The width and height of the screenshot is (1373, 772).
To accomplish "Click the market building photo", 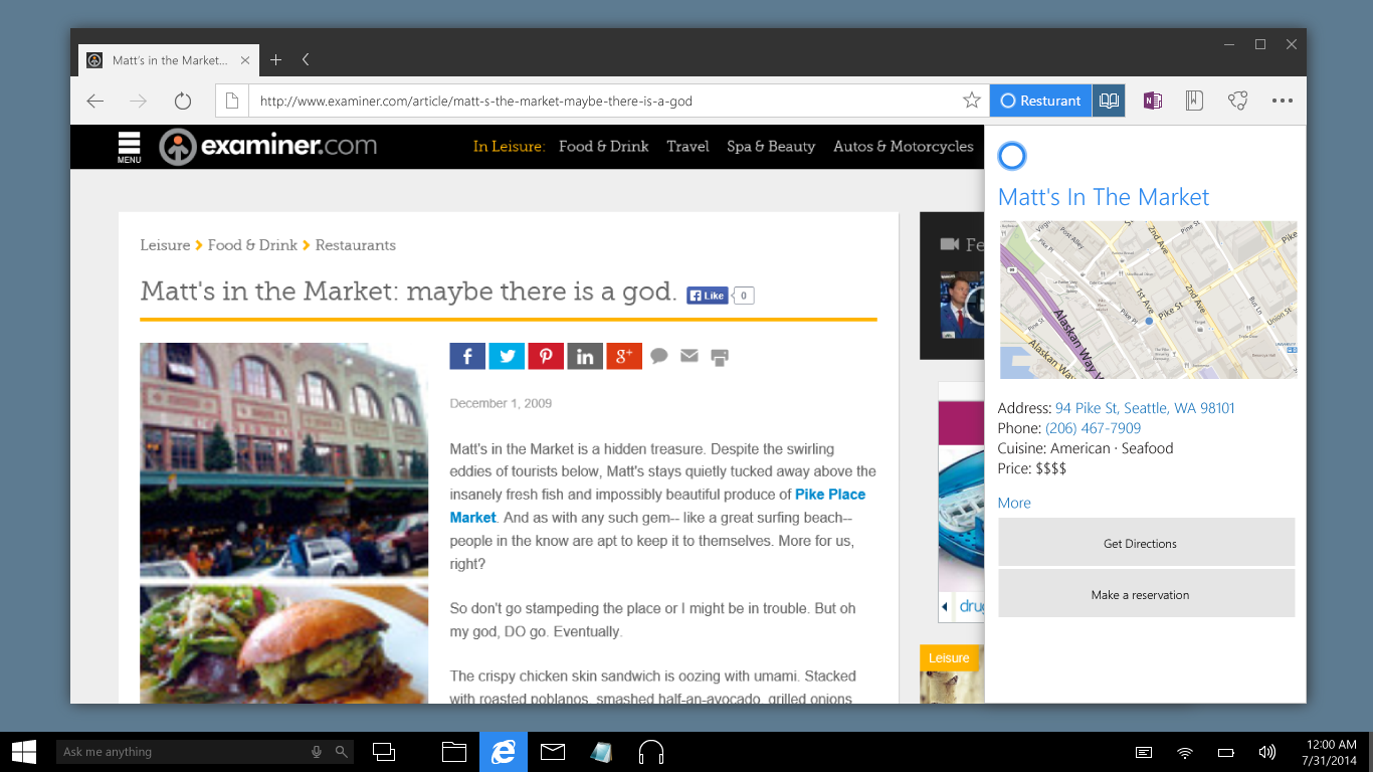I will click(x=284, y=460).
